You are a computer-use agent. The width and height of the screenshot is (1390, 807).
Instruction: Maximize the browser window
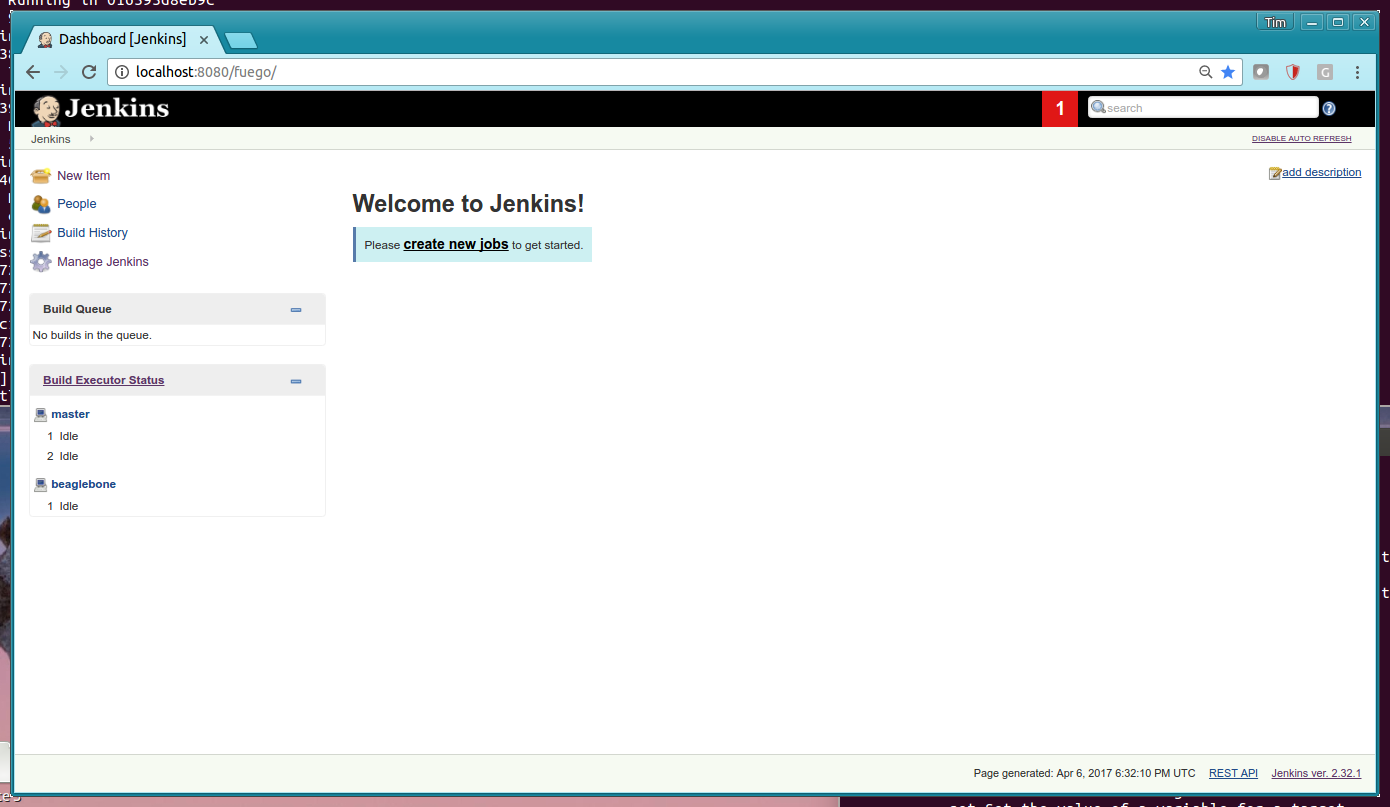[1337, 22]
